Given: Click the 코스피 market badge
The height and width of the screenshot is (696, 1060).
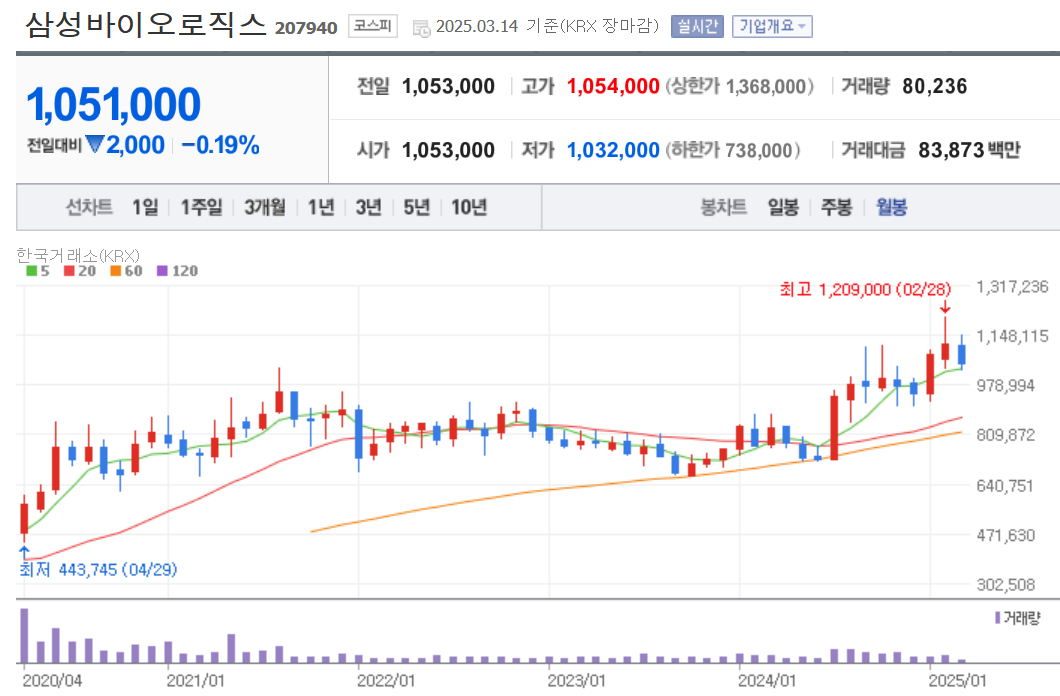Looking at the screenshot, I should [372, 26].
